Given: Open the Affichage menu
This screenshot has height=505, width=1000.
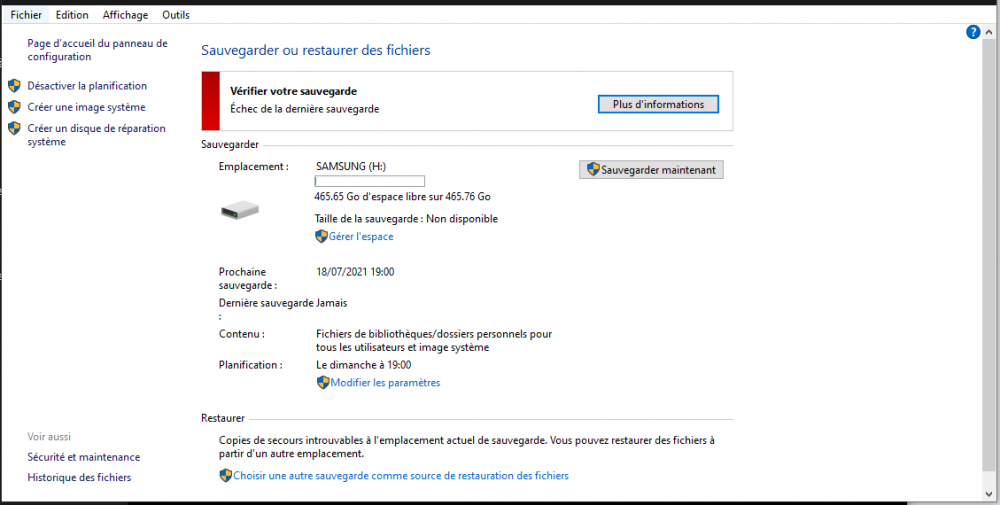Looking at the screenshot, I should click(x=126, y=15).
